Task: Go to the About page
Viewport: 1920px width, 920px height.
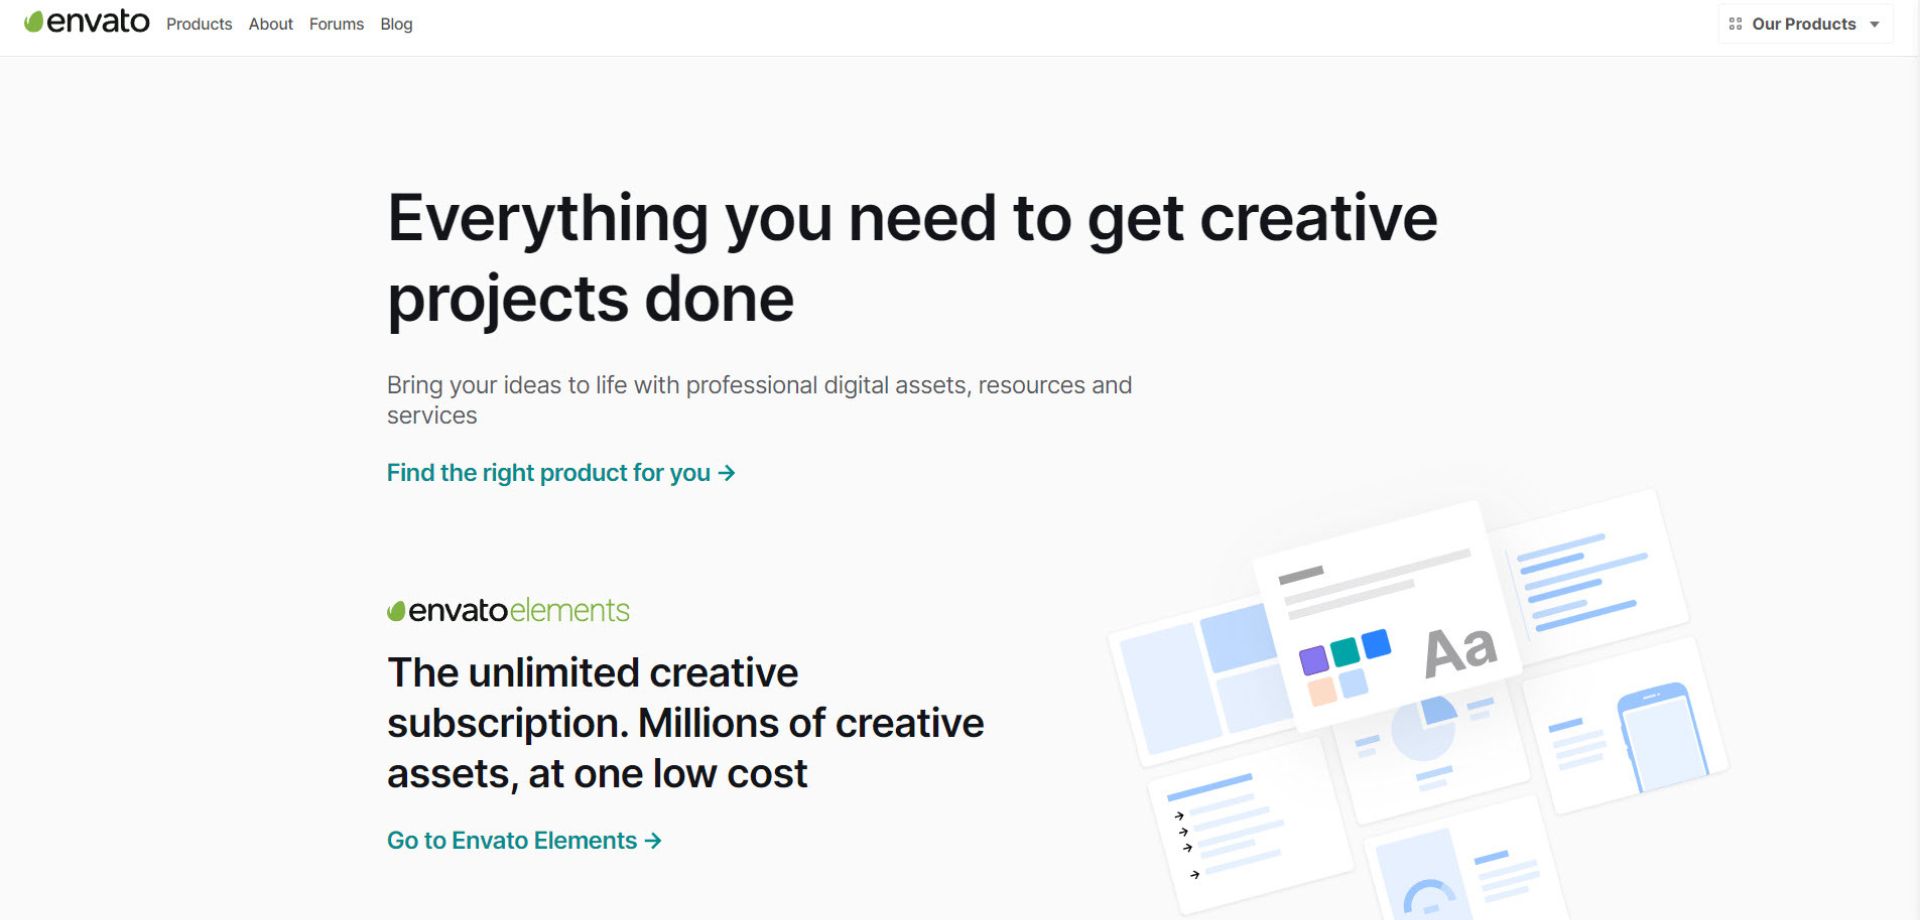Action: pos(270,24)
